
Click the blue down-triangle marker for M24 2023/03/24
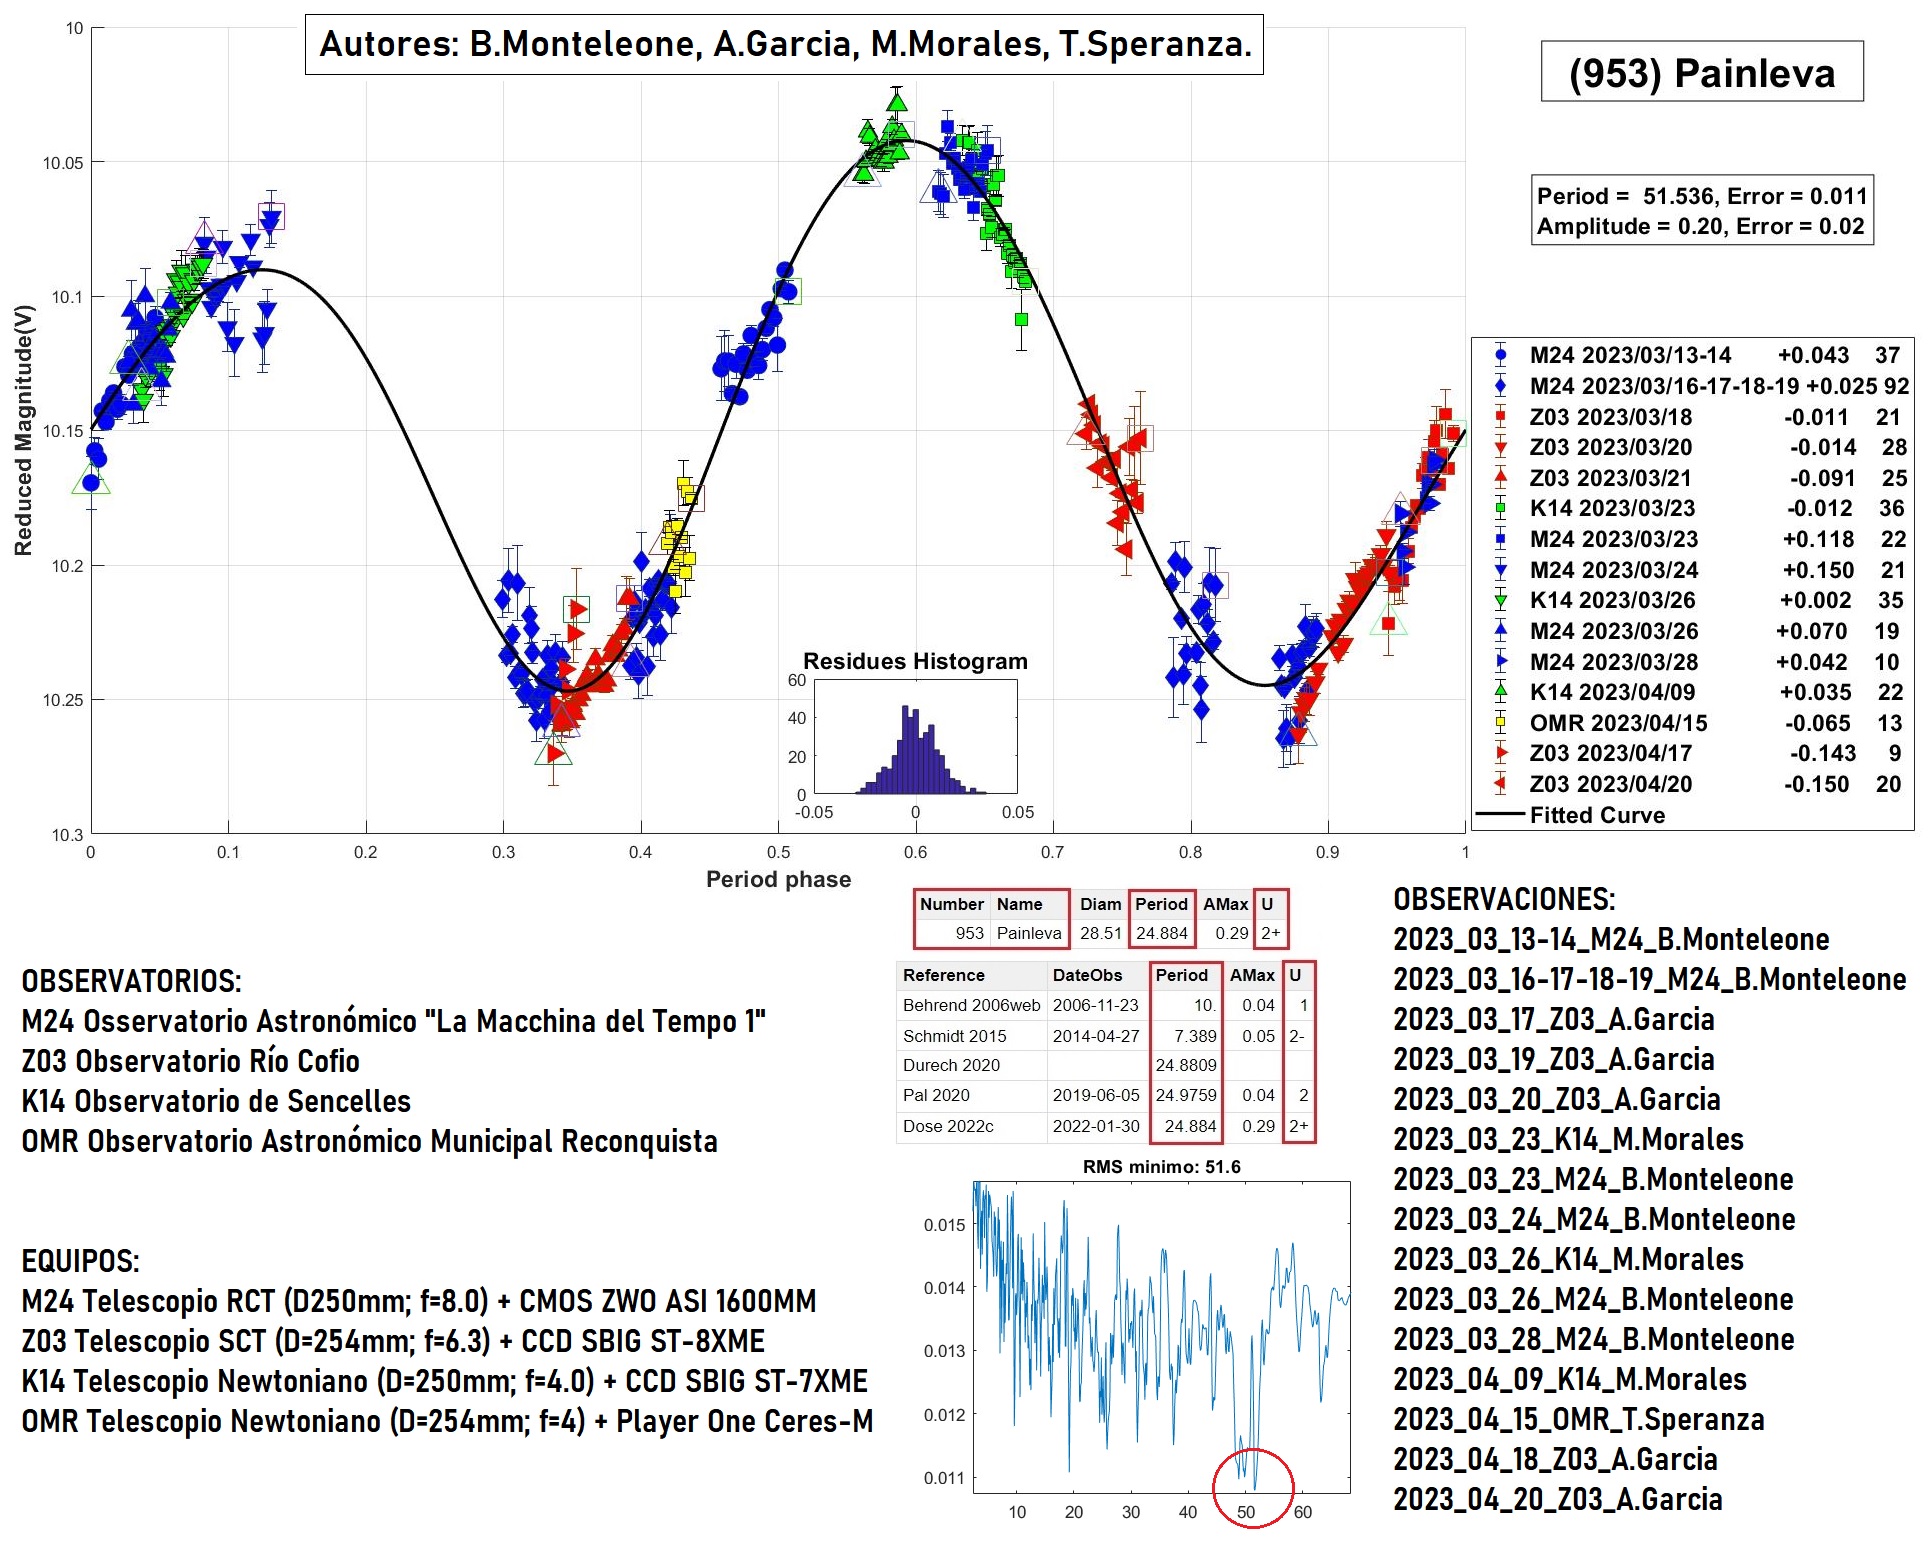click(1500, 570)
